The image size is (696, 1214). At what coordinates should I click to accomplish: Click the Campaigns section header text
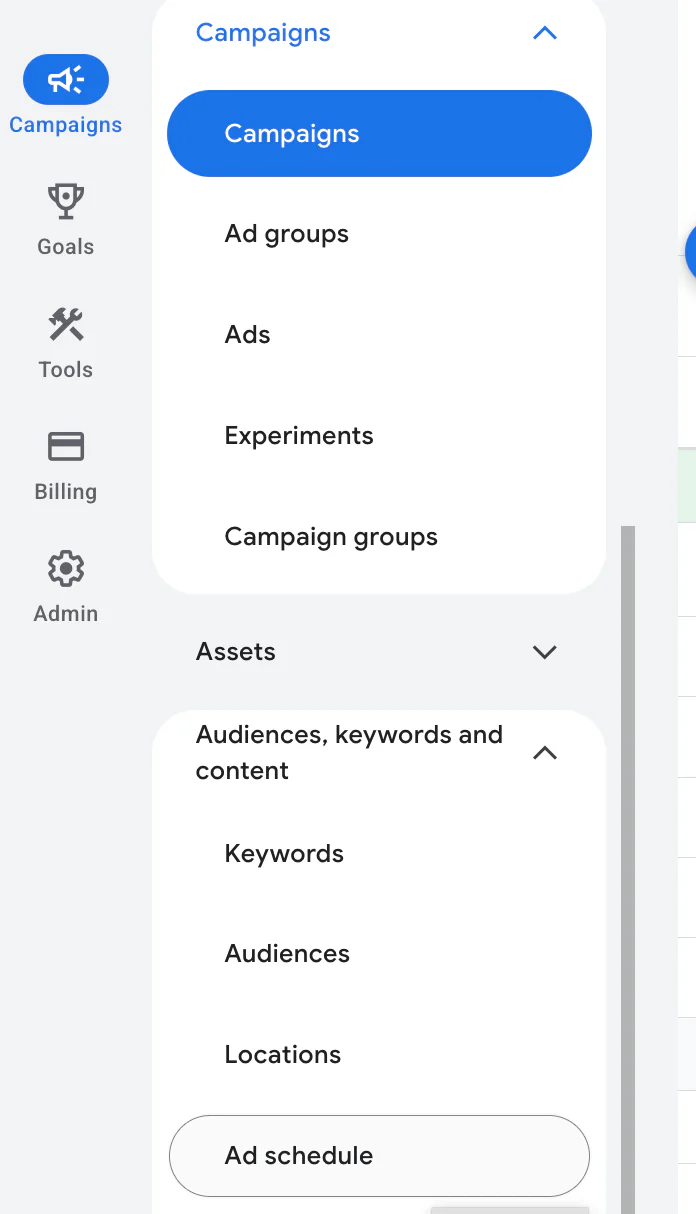point(263,33)
